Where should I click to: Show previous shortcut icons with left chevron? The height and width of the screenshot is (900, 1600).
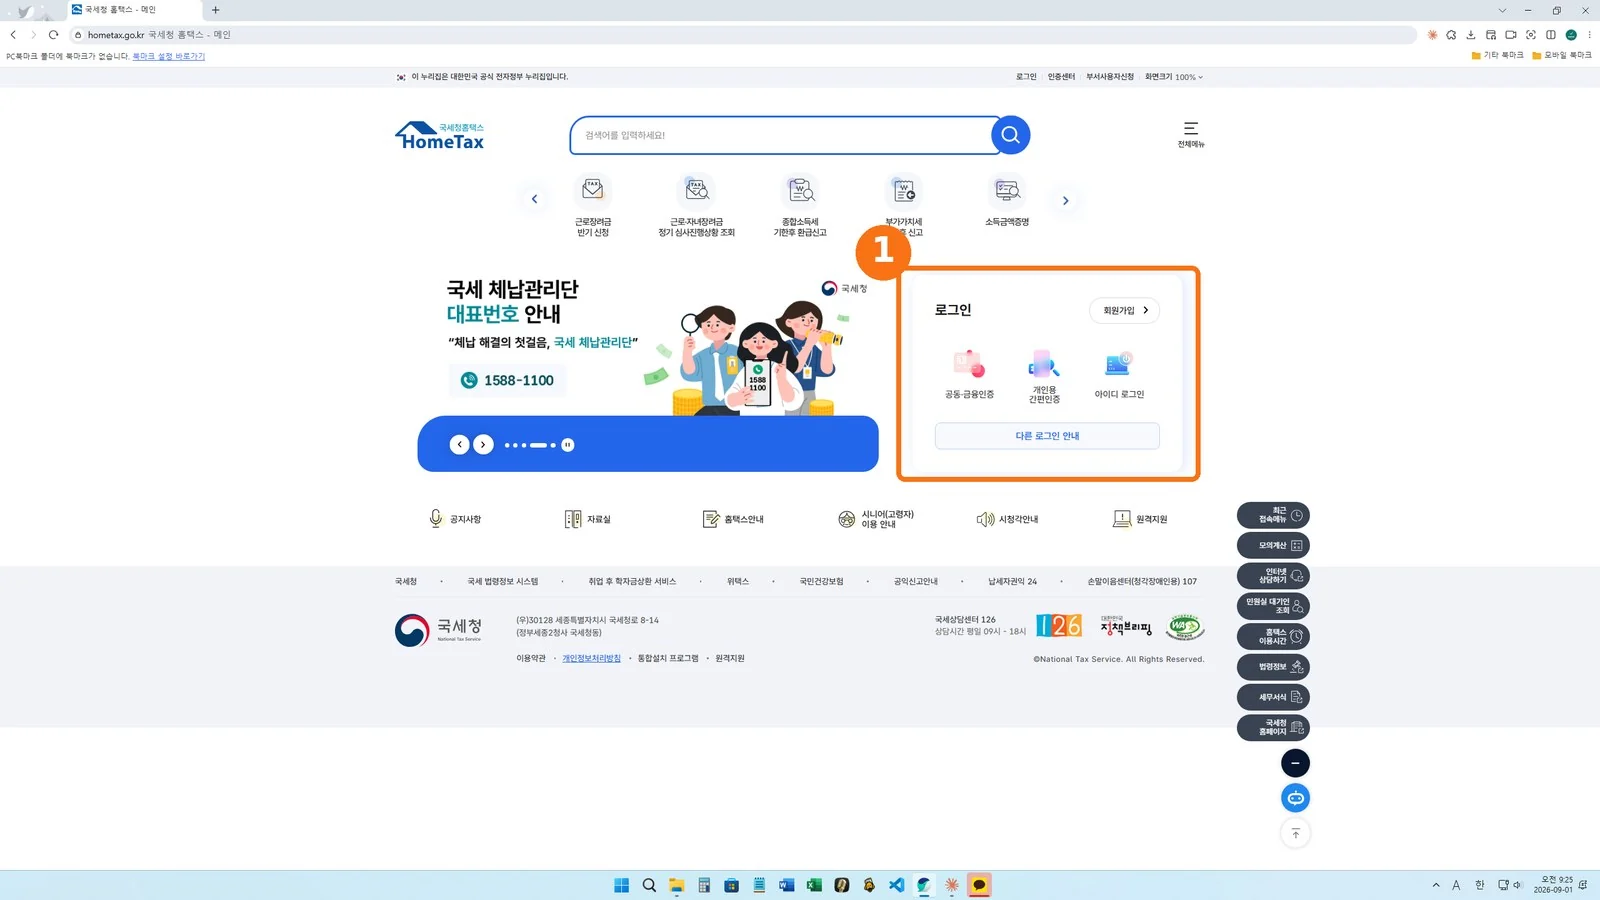pyautogui.click(x=534, y=200)
